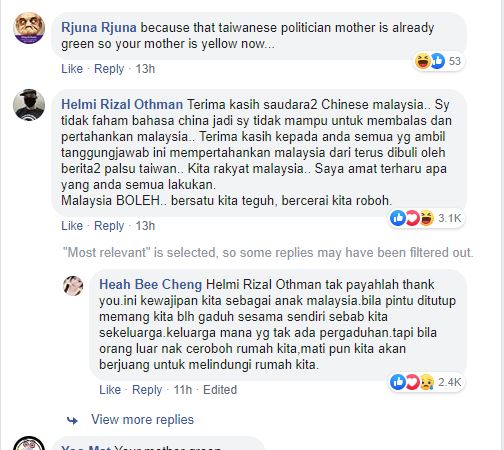Viewport: 504px width, 450px height.
Task: Like Rjuna Rjuna's comment
Action: click(72, 69)
